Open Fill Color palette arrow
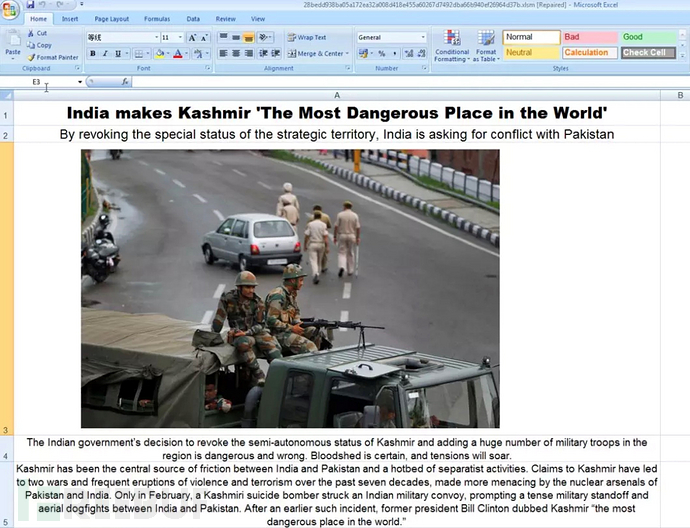This screenshot has height=528, width=690. pos(168,54)
